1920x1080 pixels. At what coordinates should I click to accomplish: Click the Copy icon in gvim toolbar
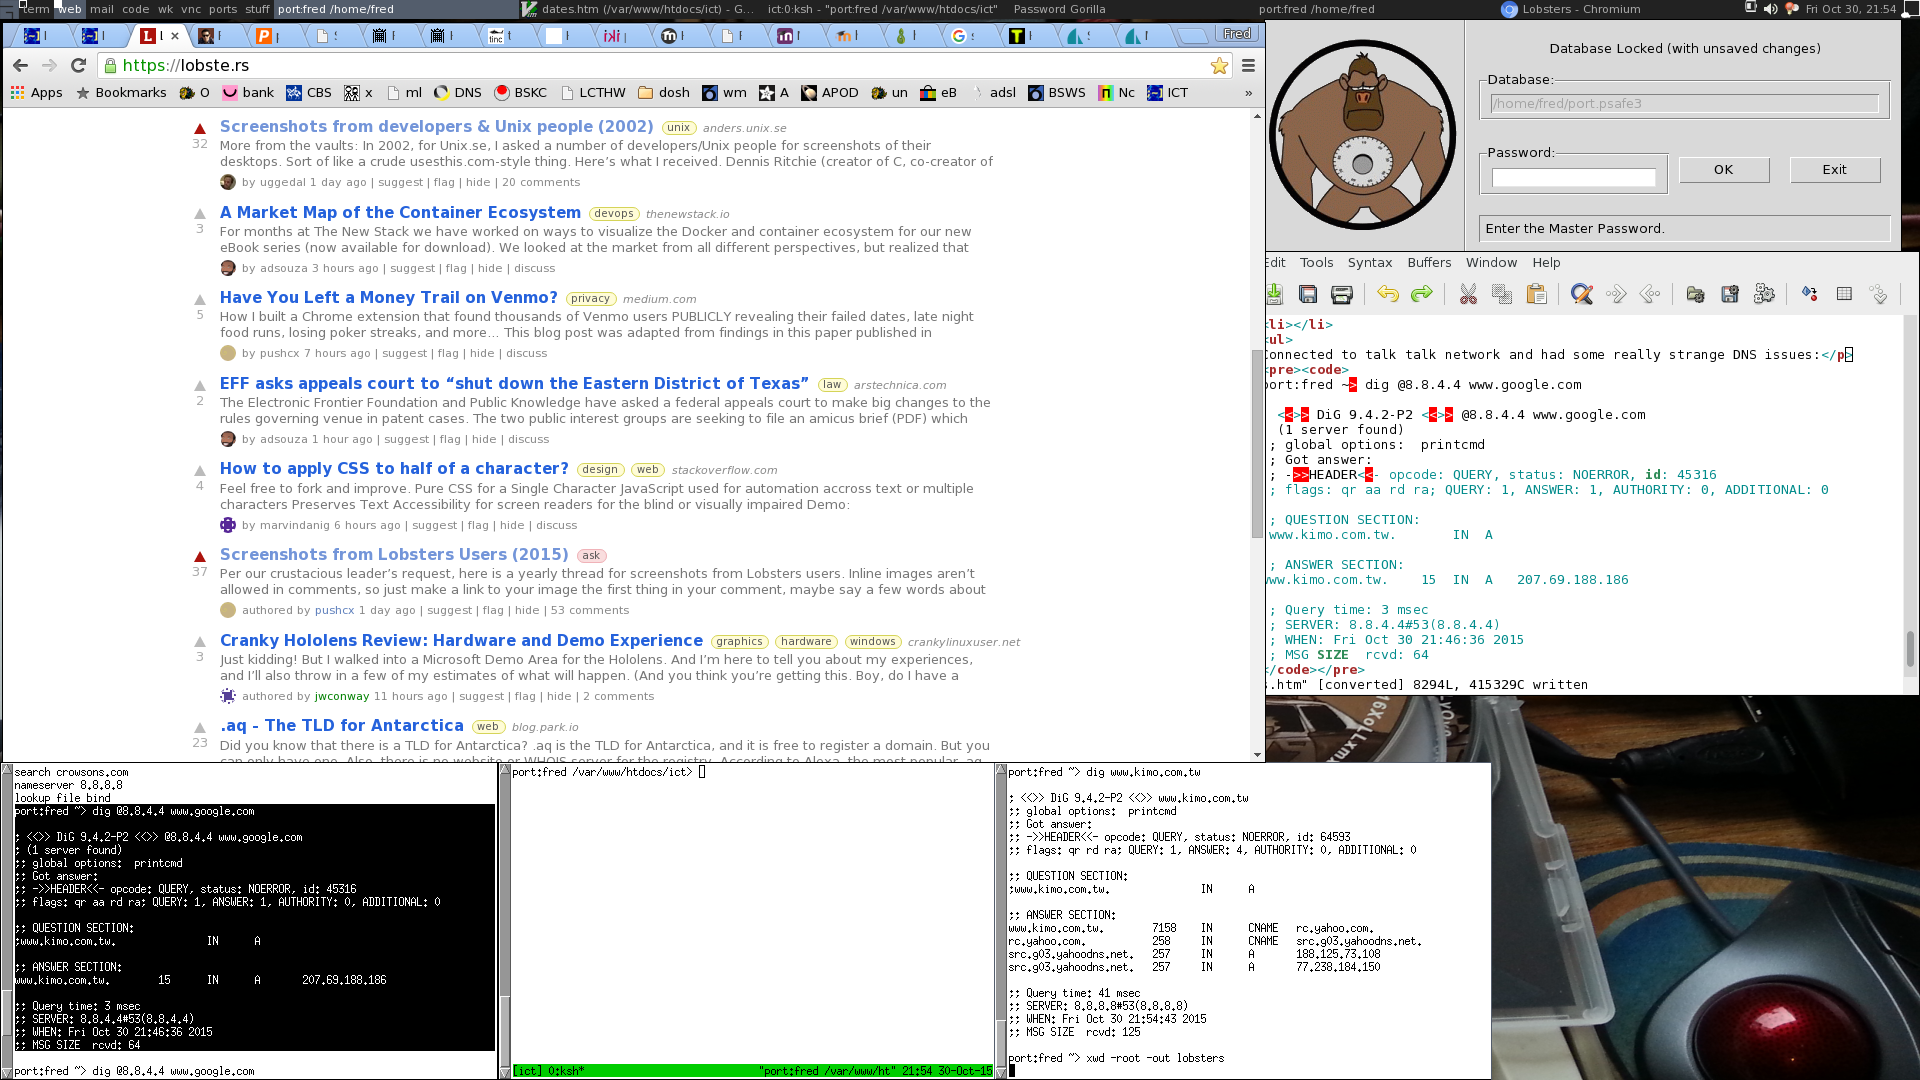(1502, 294)
